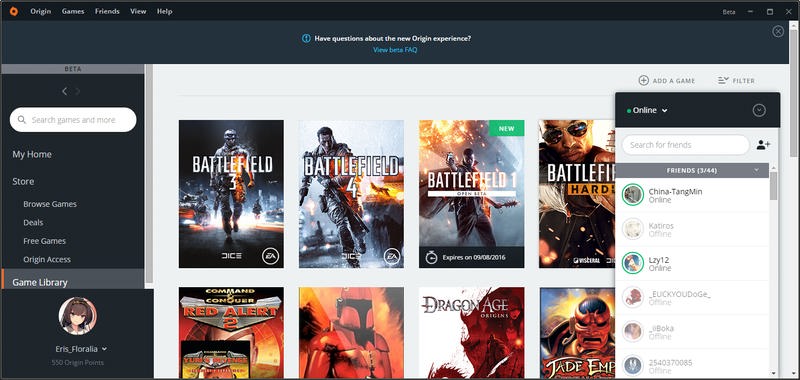The image size is (800, 380).
Task: Go forward using the right navigation arrow
Action: (78, 91)
